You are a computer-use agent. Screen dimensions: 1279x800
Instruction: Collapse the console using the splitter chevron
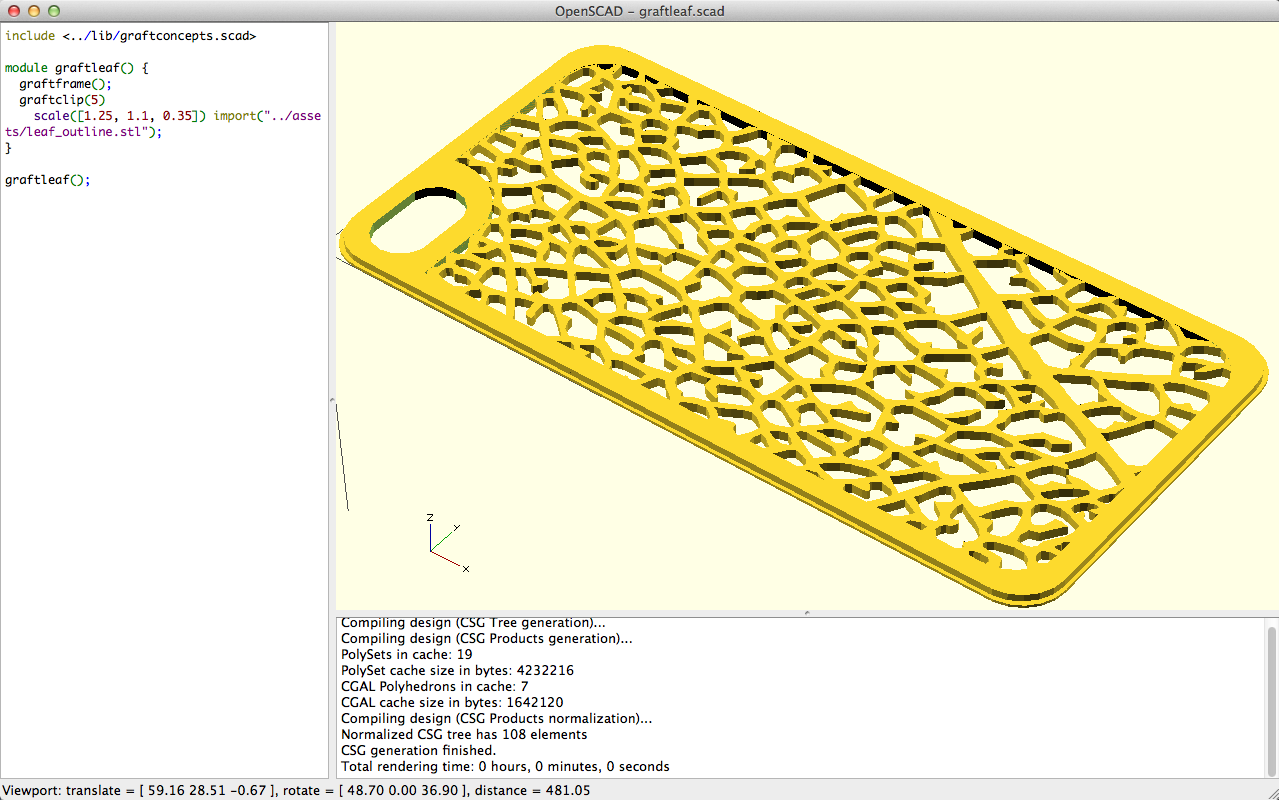[805, 613]
